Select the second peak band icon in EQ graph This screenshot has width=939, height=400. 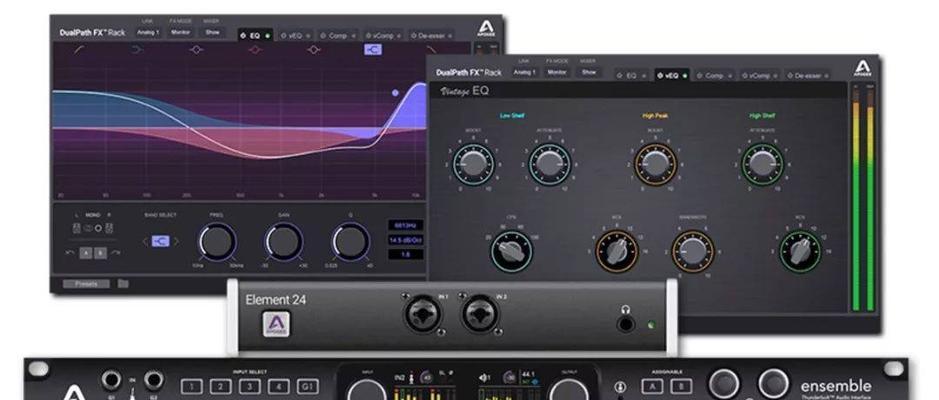tap(255, 50)
